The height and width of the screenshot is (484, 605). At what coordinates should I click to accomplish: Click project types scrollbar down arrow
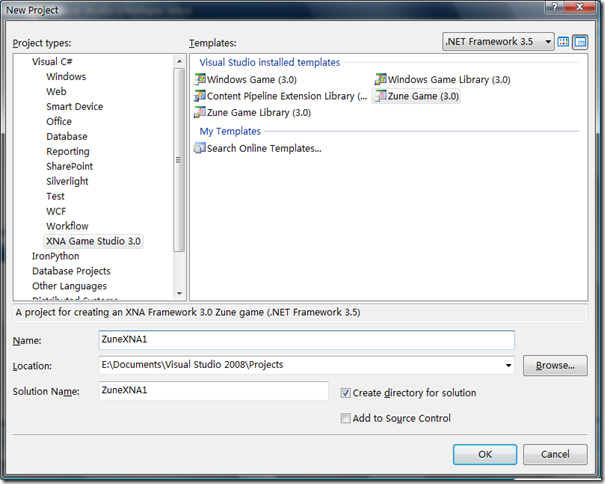179,294
